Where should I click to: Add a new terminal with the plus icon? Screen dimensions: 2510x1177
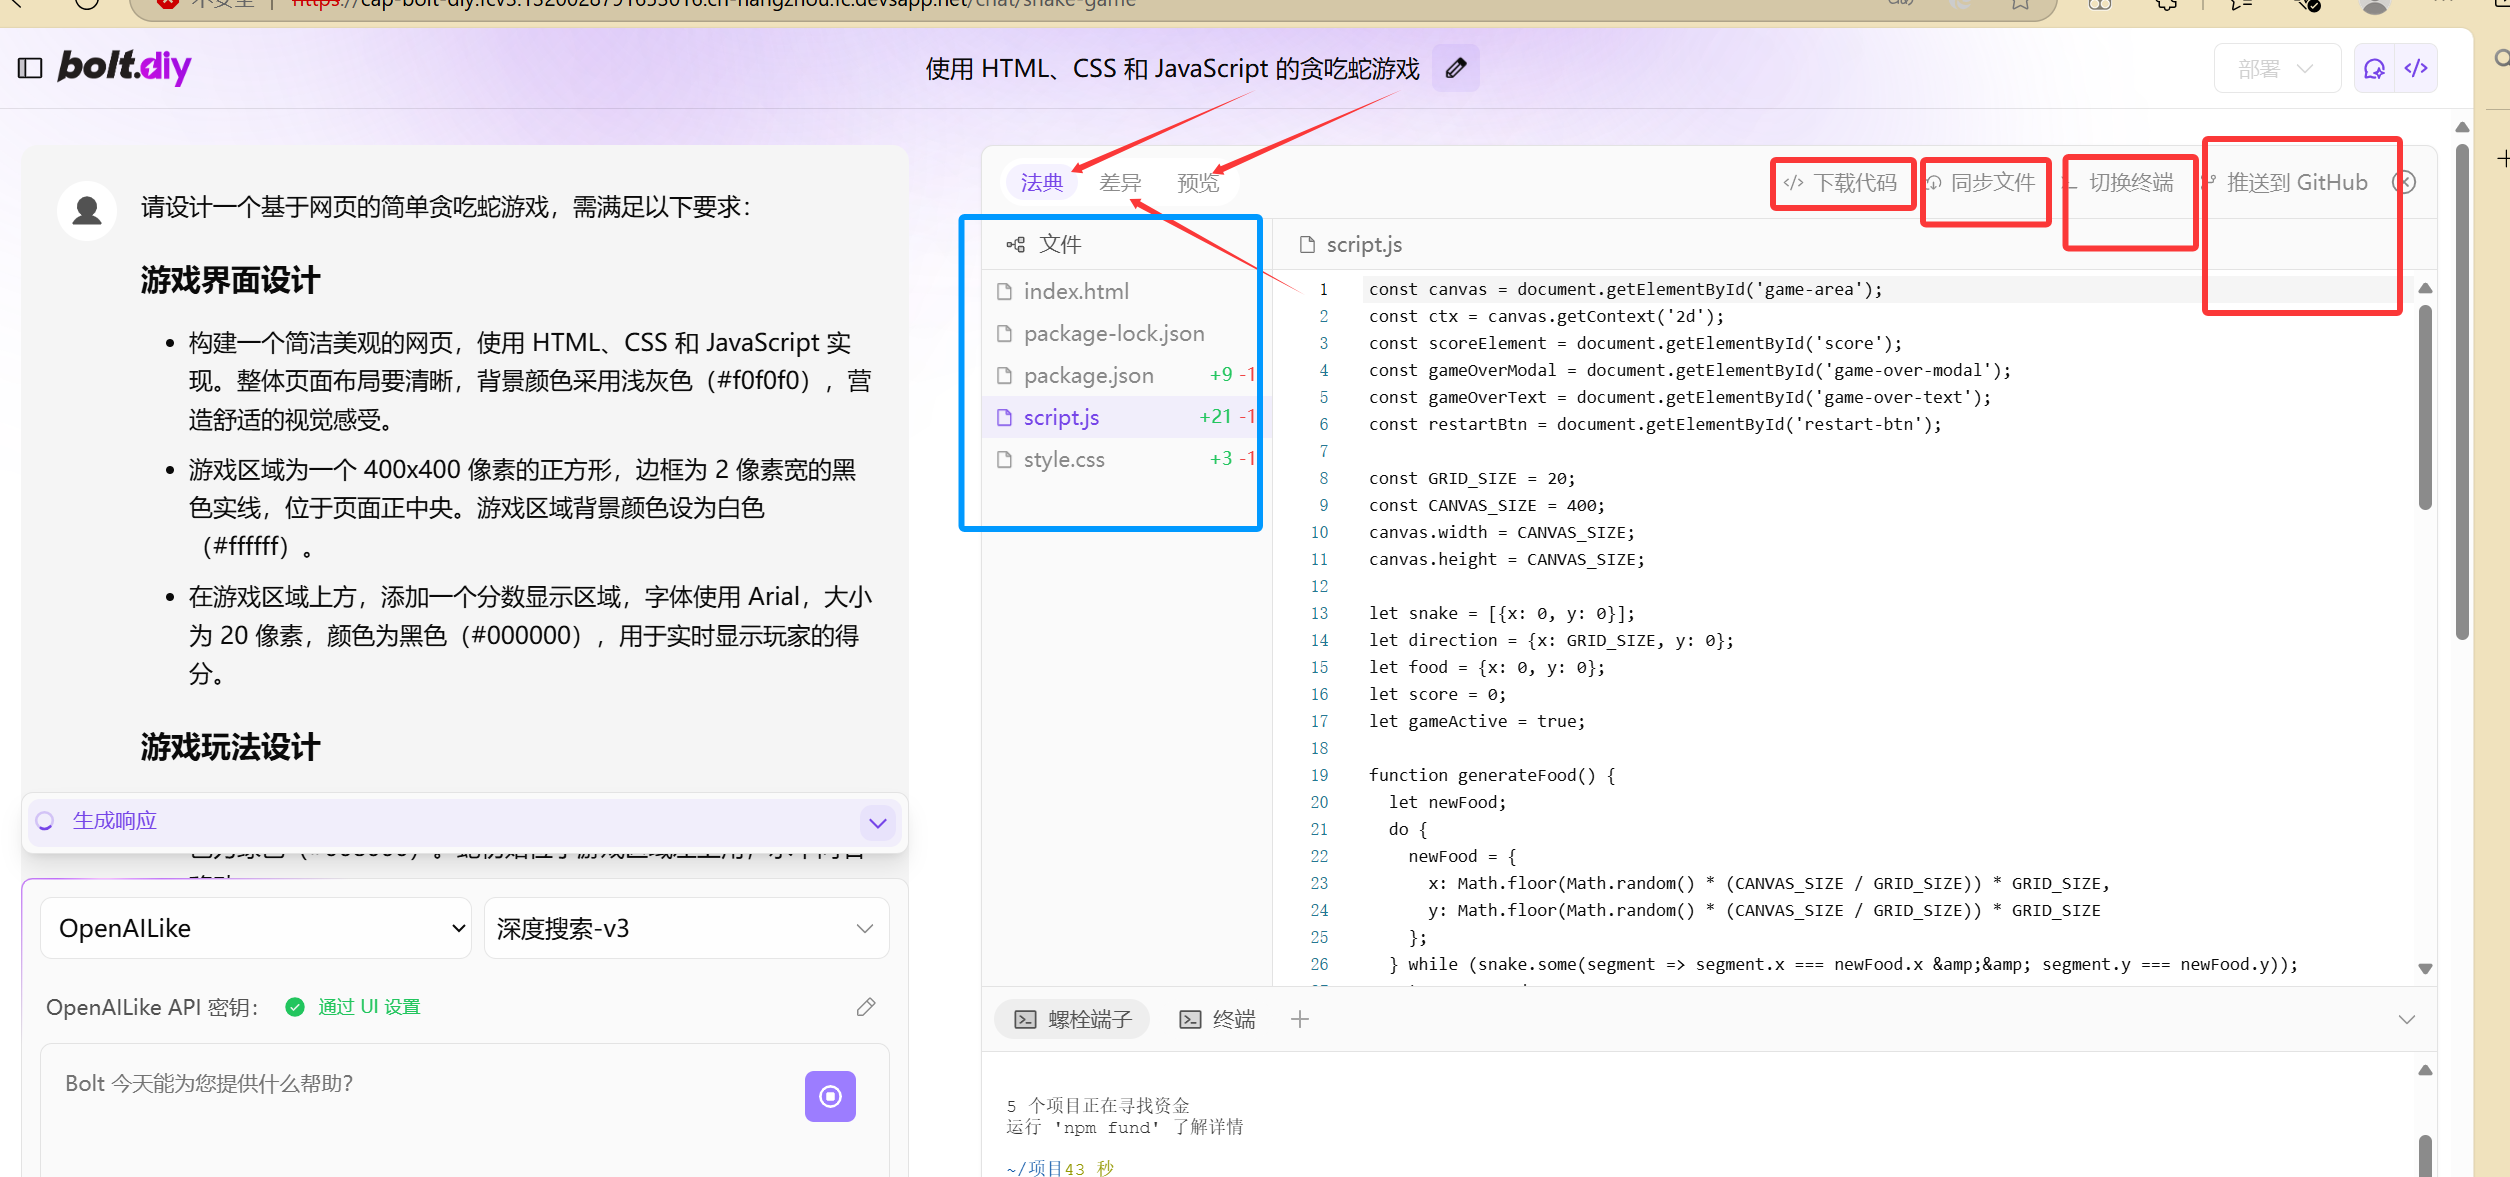[x=1300, y=1018]
